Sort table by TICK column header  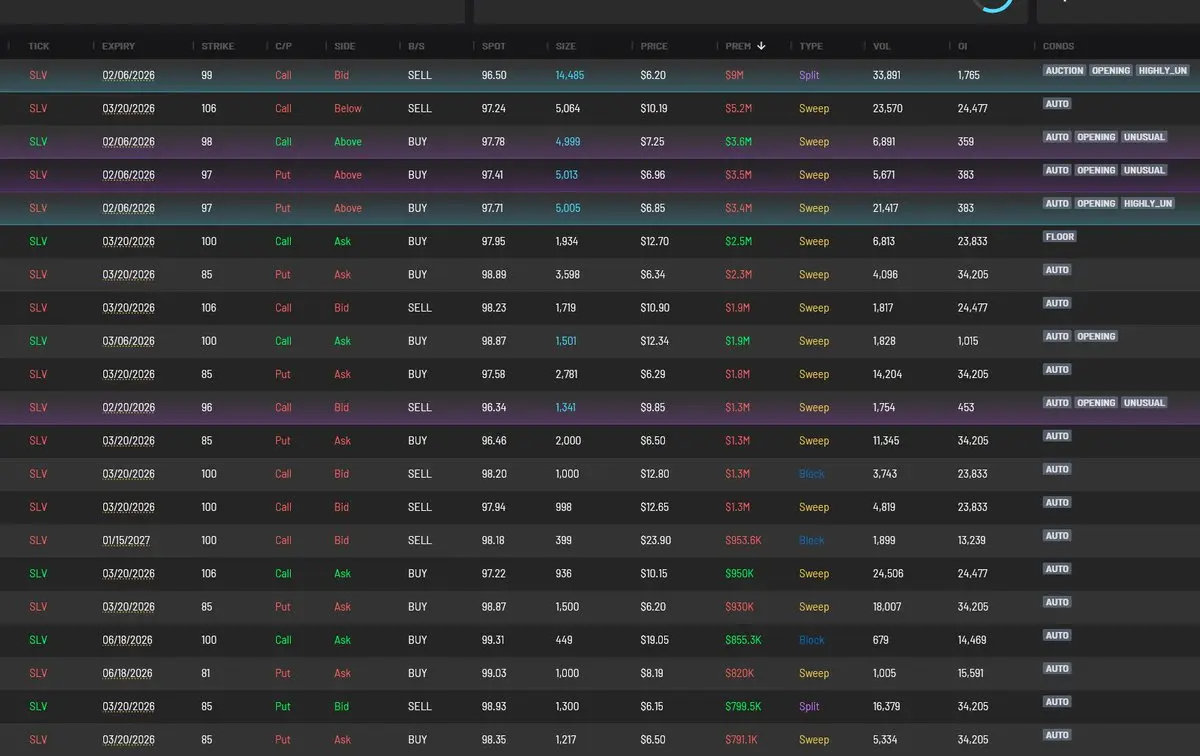[x=39, y=46]
